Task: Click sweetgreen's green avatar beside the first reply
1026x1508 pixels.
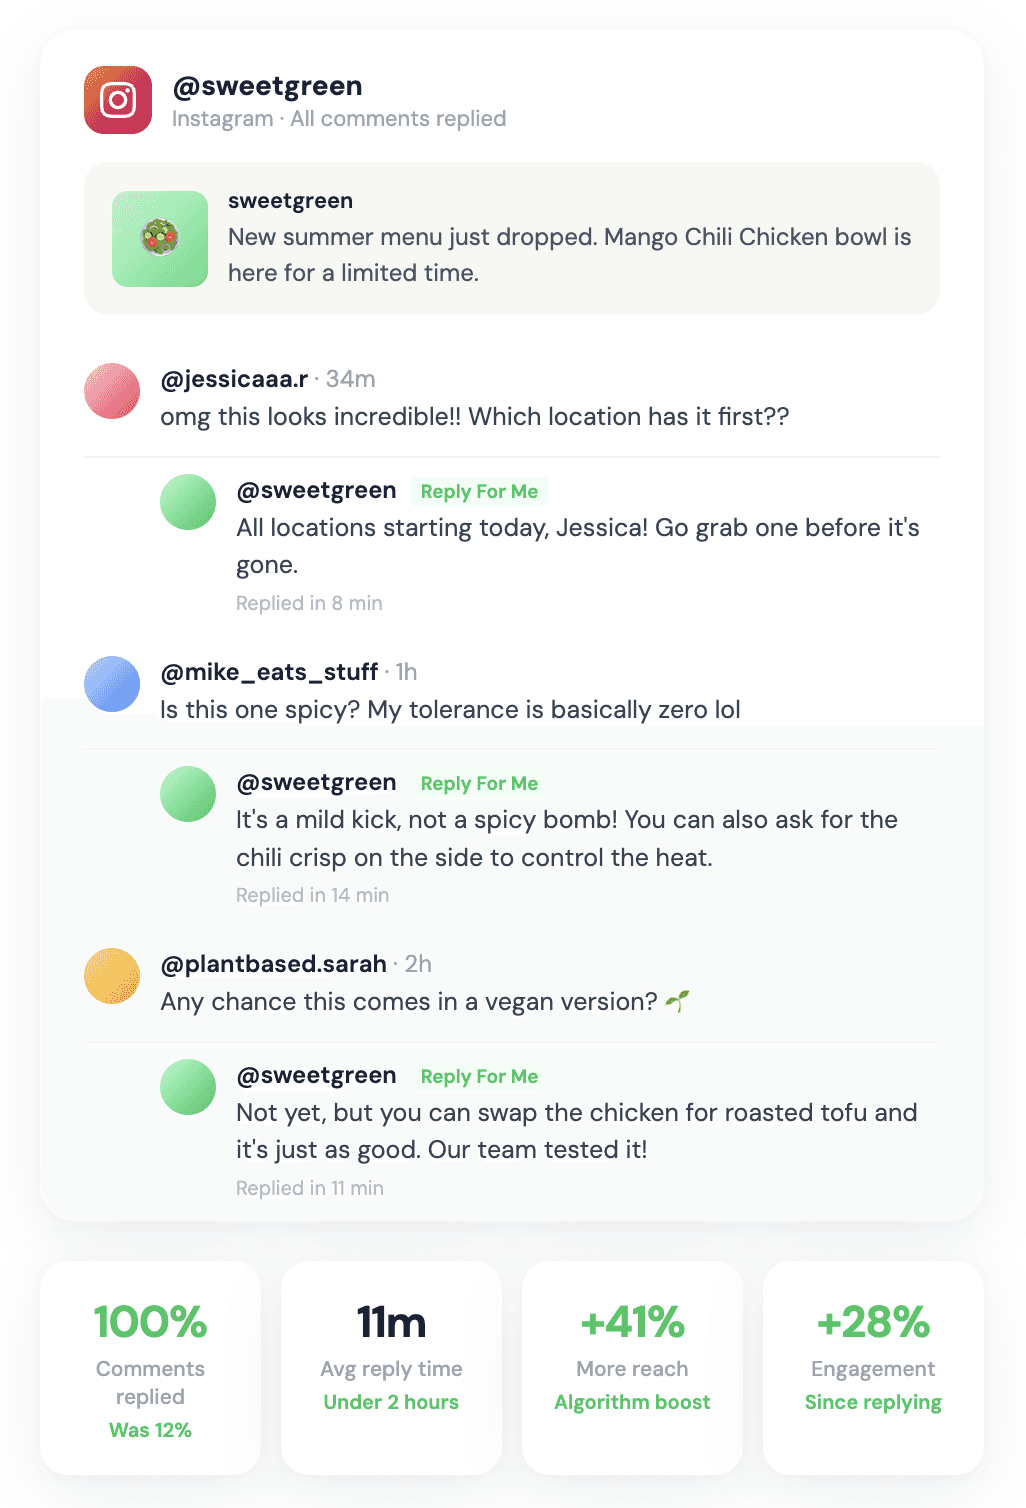Action: point(187,501)
